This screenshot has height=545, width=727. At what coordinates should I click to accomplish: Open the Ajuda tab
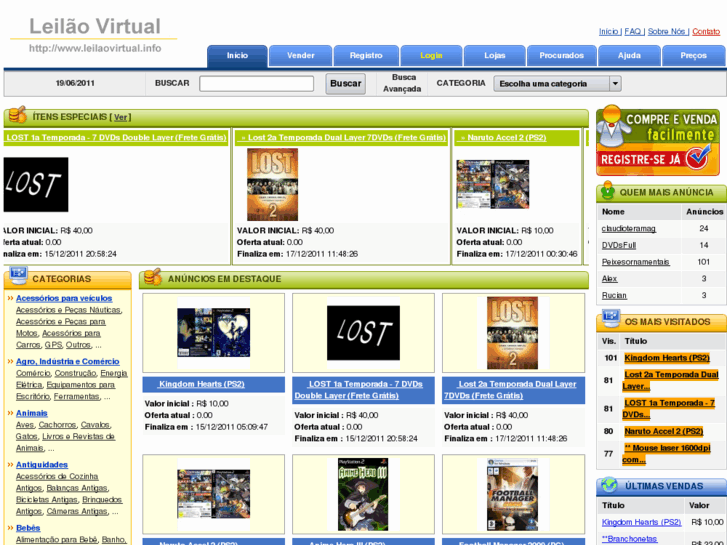pos(629,56)
